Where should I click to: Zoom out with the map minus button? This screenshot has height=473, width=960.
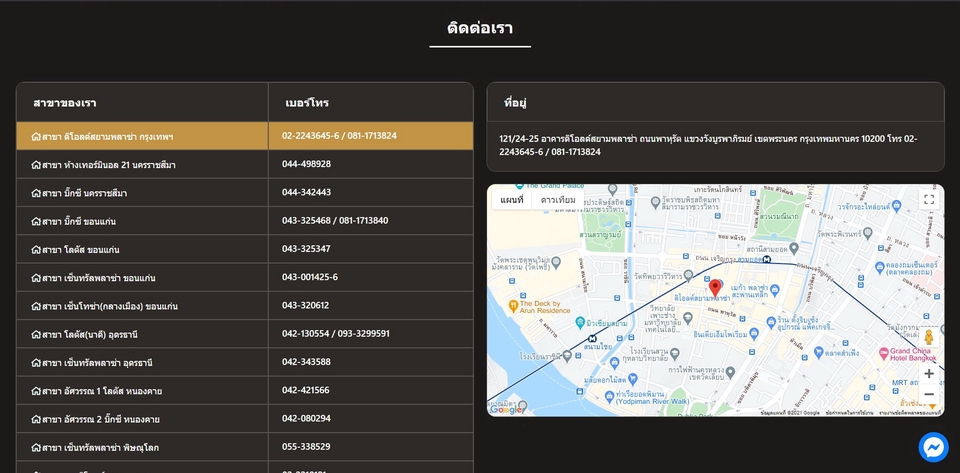click(x=929, y=394)
